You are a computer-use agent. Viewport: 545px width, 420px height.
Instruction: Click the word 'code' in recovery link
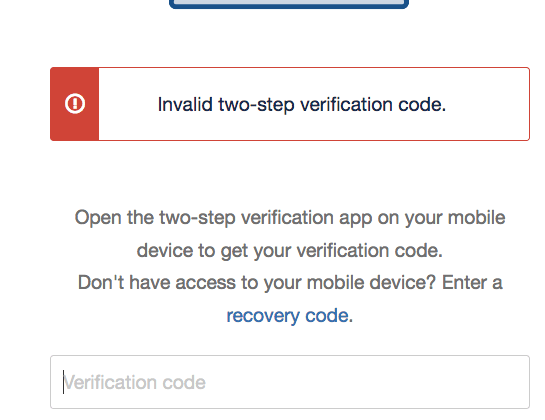[x=327, y=316]
